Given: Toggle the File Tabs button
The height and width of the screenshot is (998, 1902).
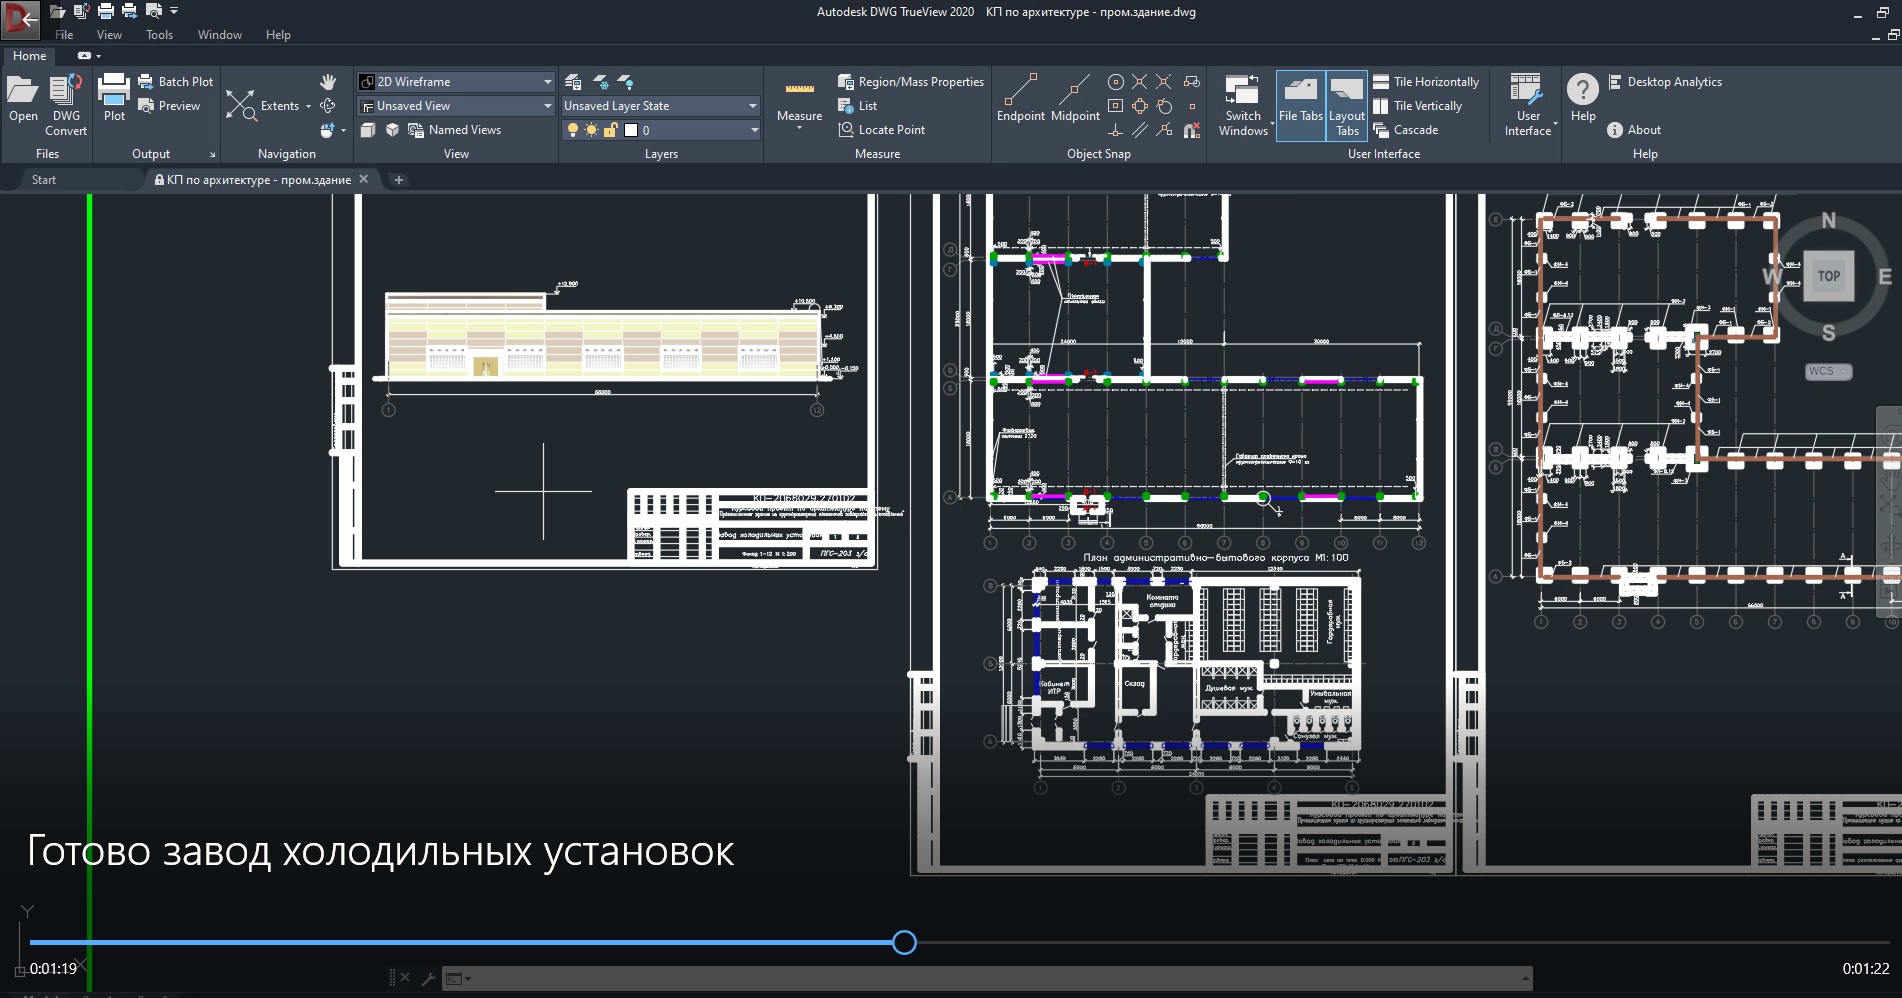Looking at the screenshot, I should click(1300, 104).
